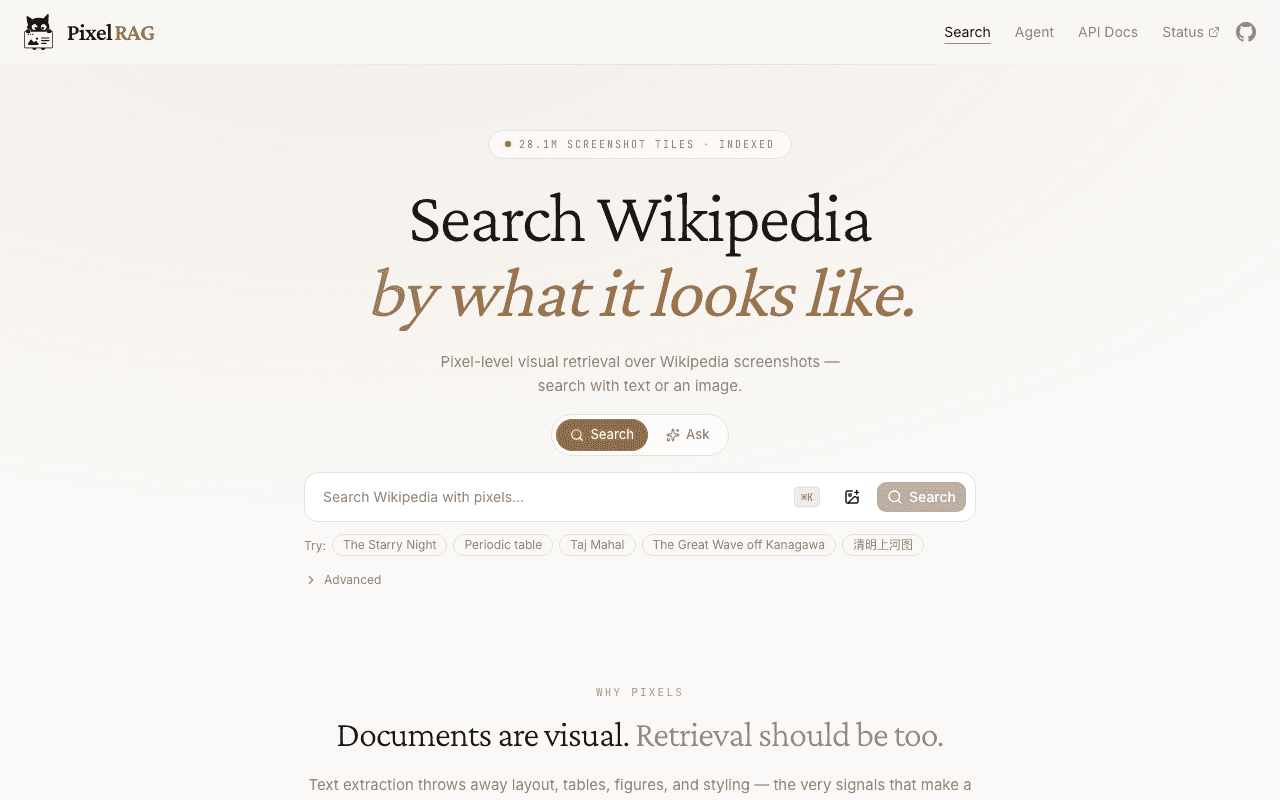Open the GitHub repository icon
The image size is (1280, 800).
pyautogui.click(x=1246, y=32)
